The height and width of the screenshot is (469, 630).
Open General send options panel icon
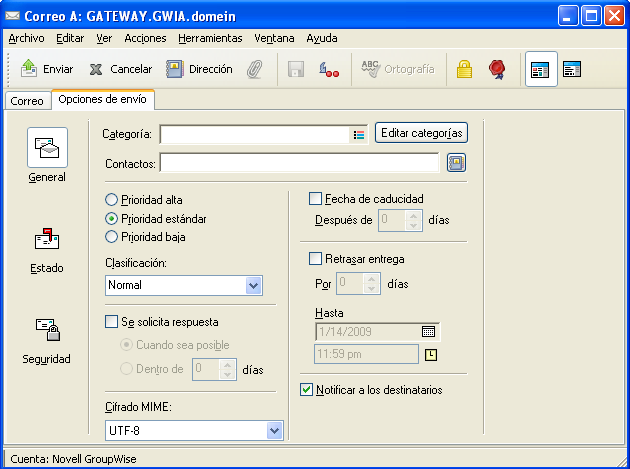[47, 147]
